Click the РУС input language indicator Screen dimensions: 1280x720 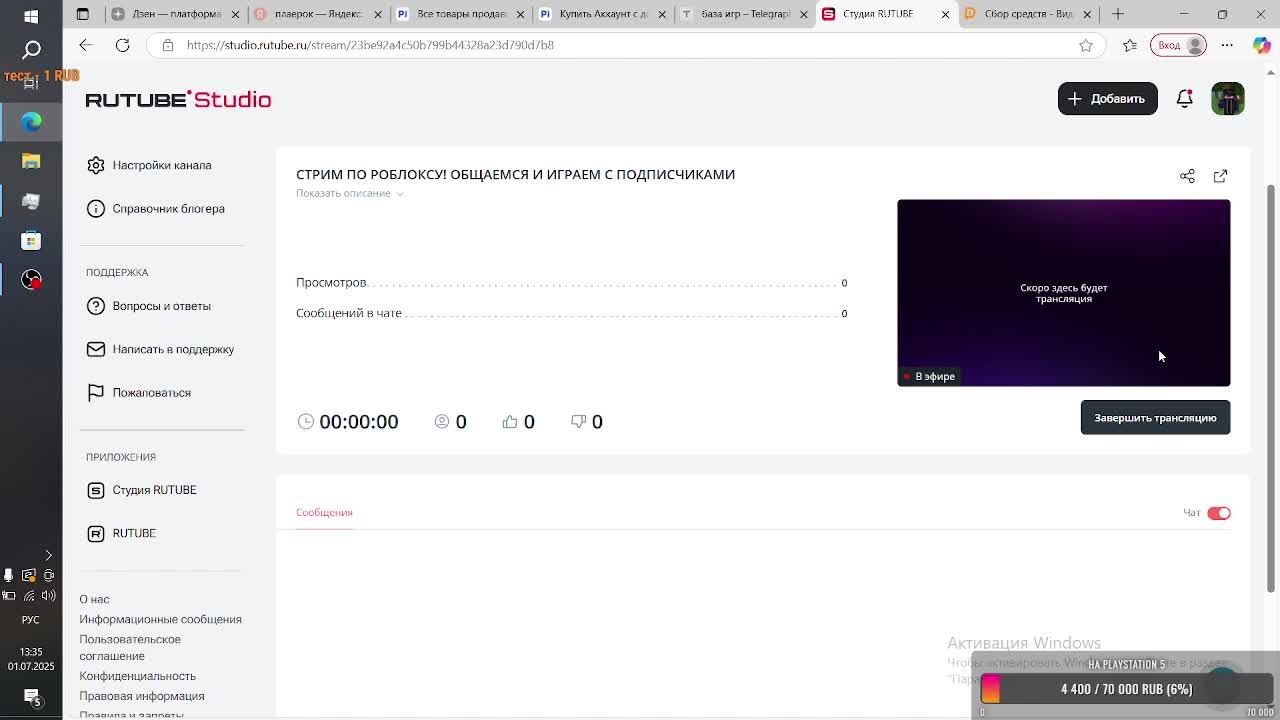(x=31, y=620)
